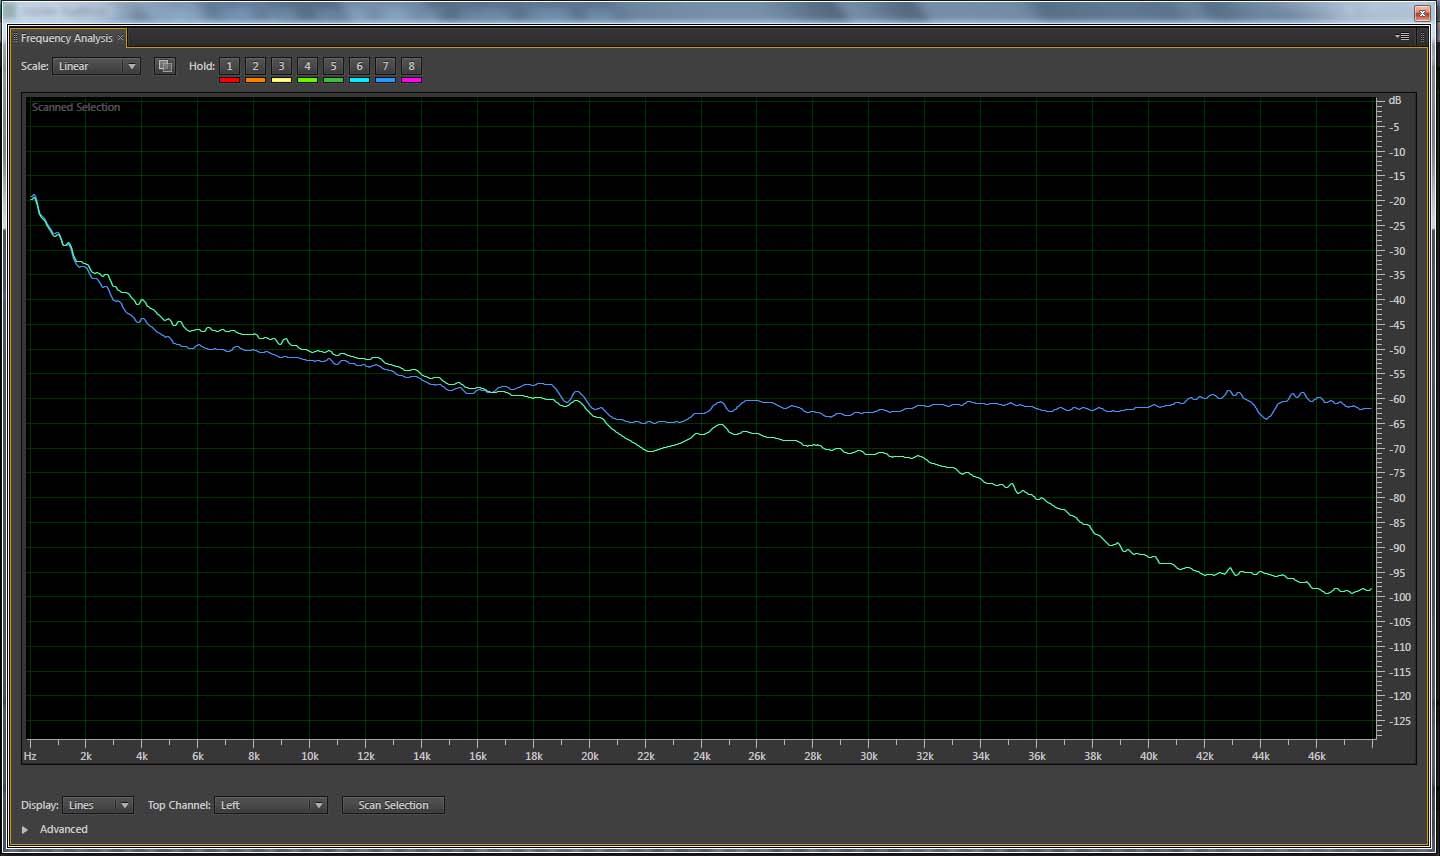Click the '-5' dB axis label

(1395, 127)
